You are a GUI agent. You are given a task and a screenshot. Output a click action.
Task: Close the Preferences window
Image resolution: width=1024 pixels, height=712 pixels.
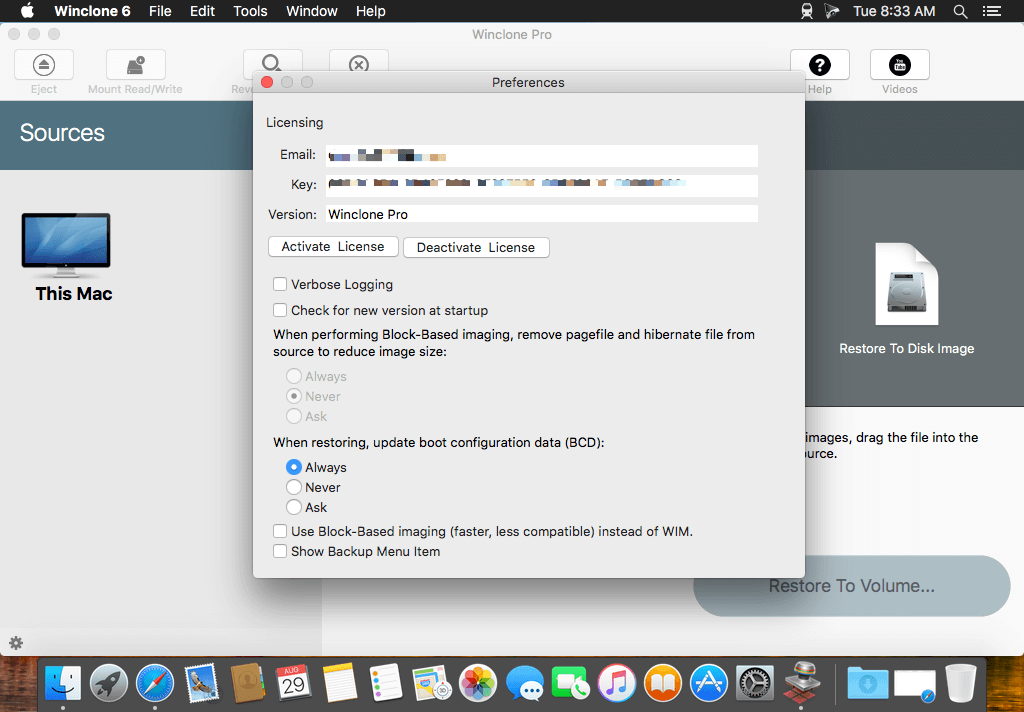(266, 82)
